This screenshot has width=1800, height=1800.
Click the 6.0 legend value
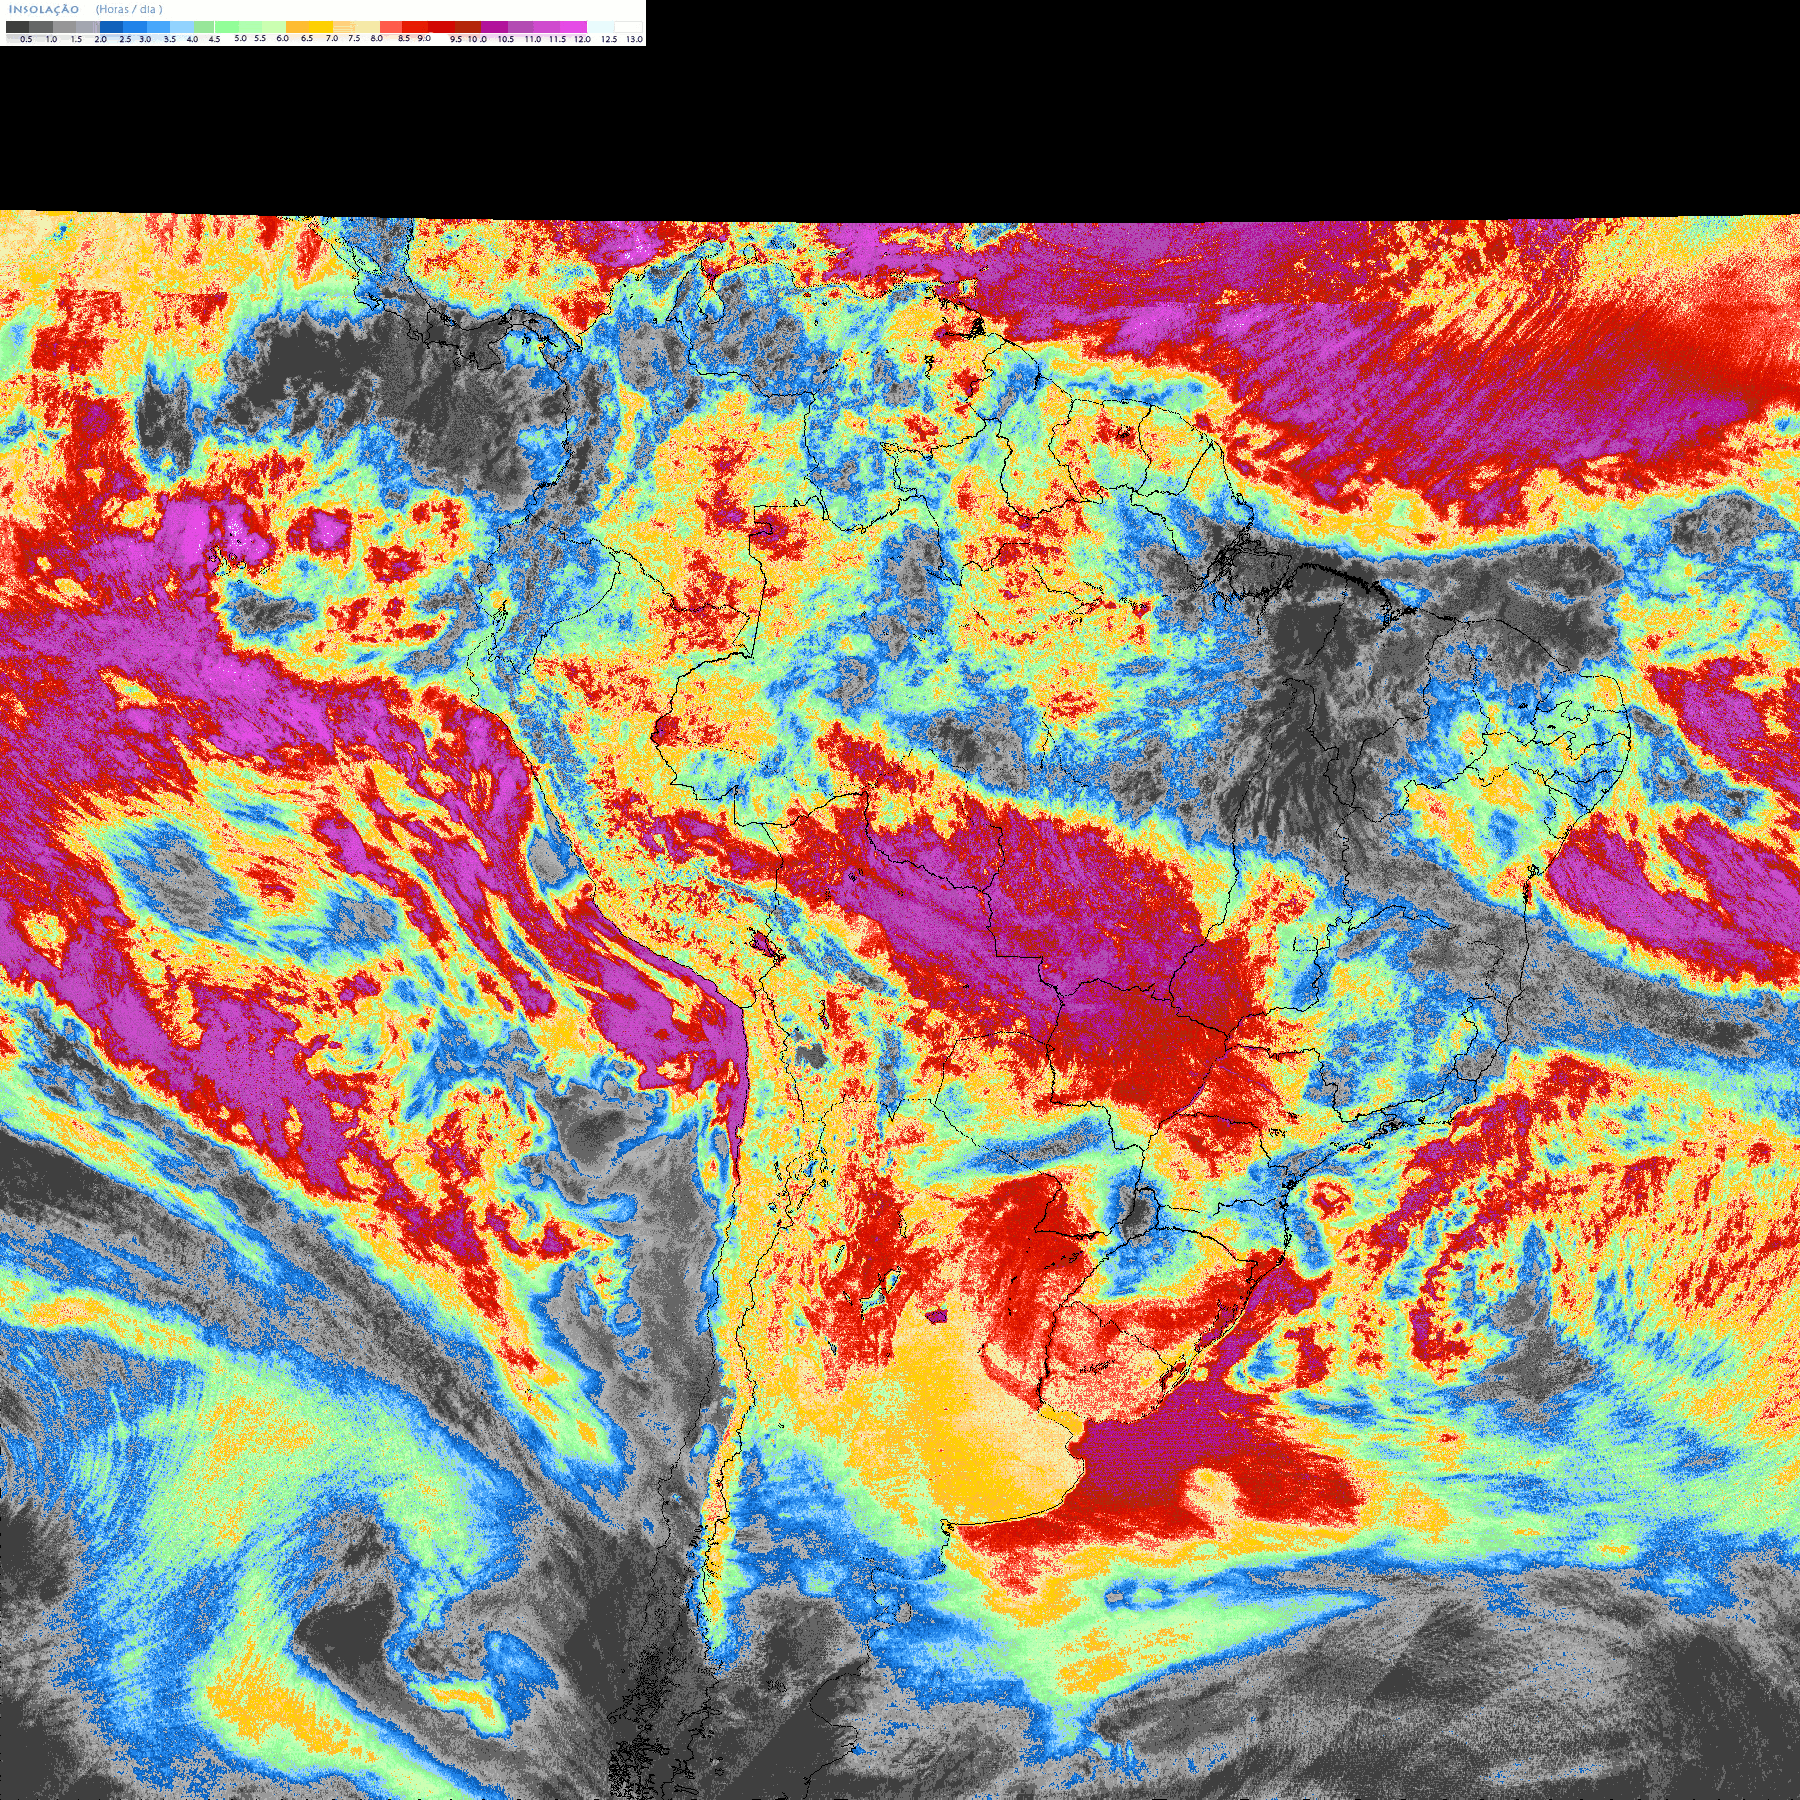[282, 38]
